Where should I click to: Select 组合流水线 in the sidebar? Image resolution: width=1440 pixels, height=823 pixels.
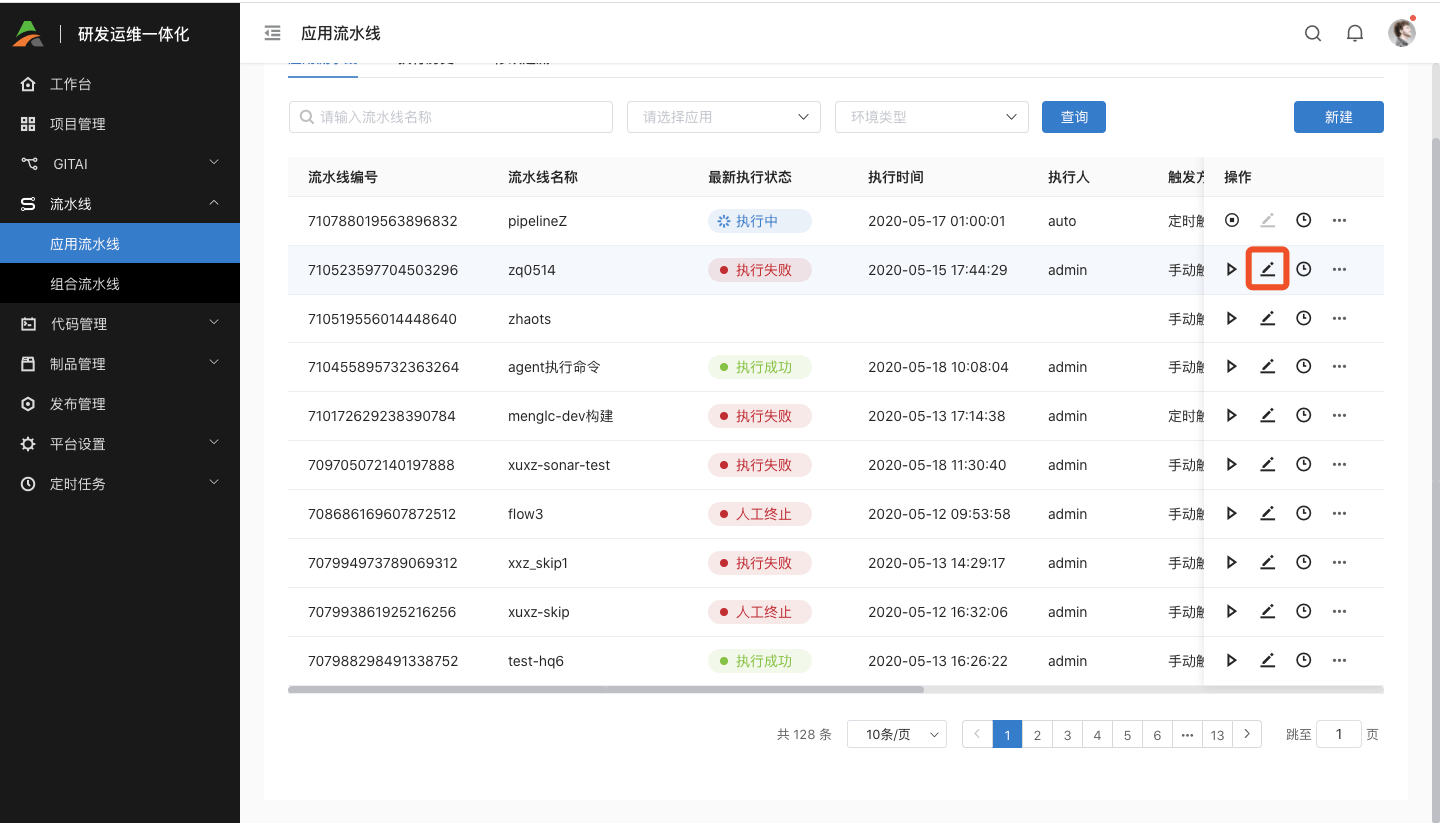pyautogui.click(x=120, y=283)
